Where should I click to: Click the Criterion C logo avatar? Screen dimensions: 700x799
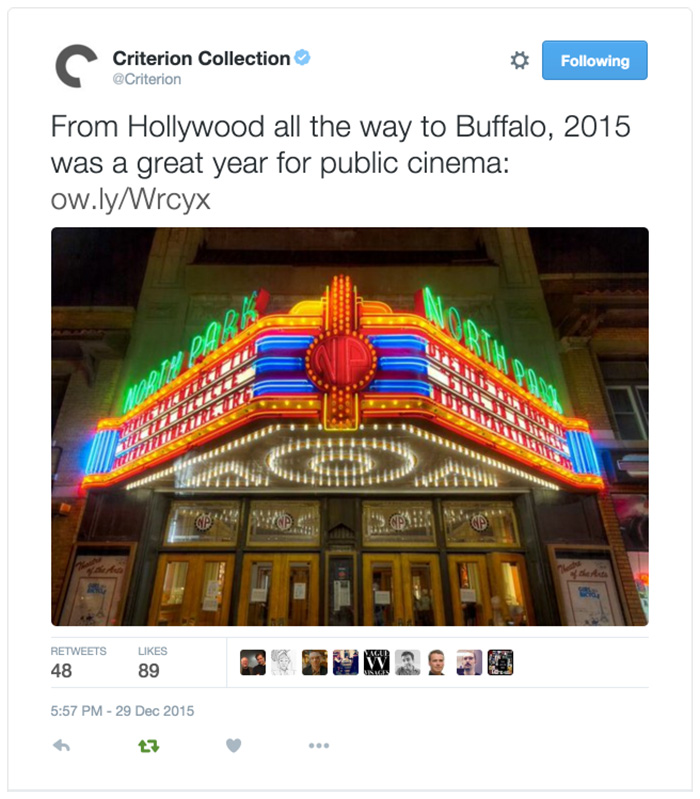75,66
